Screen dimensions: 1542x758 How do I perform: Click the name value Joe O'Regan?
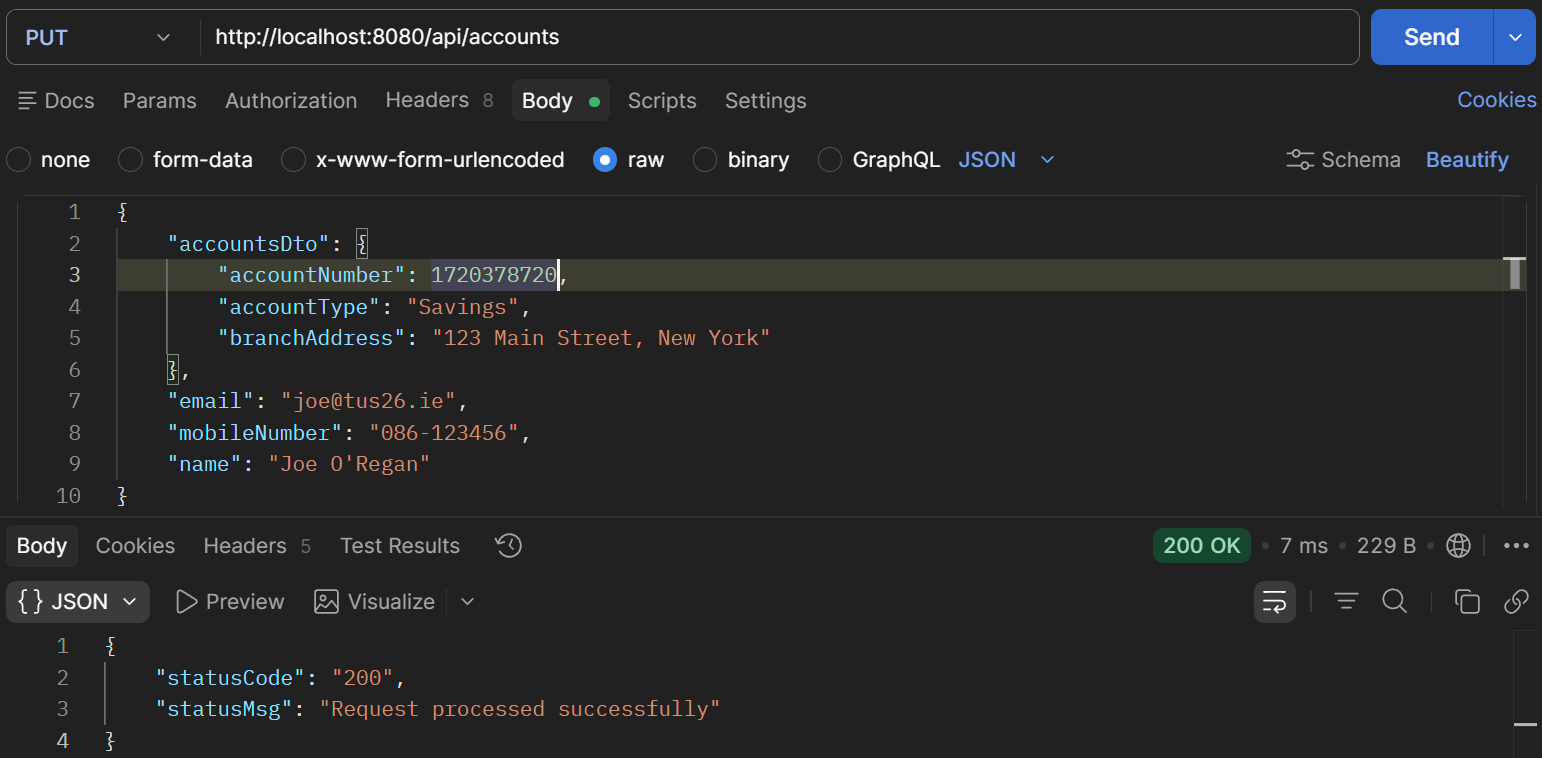(349, 464)
